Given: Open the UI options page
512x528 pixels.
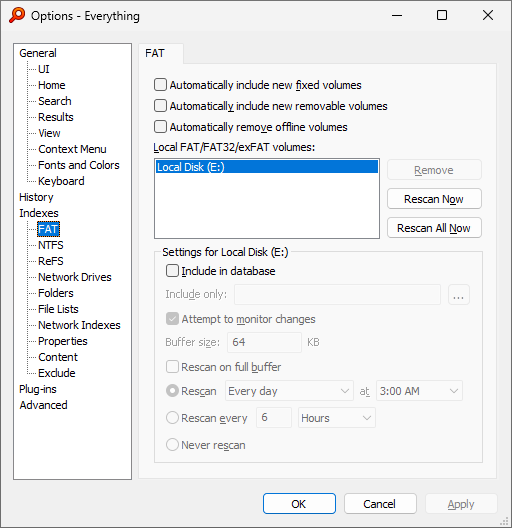Looking at the screenshot, I should [44, 69].
